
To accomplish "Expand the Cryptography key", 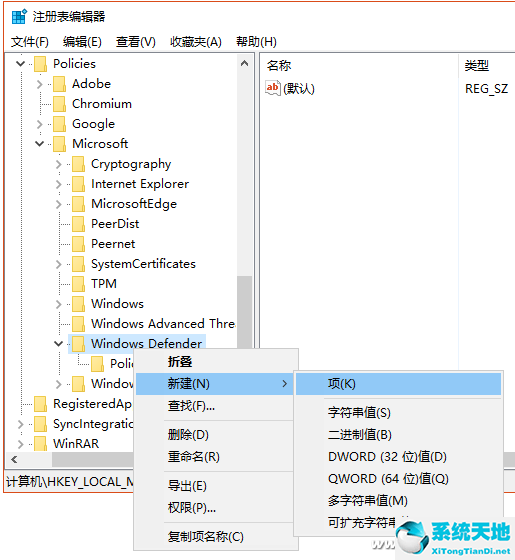I will pyautogui.click(x=59, y=164).
